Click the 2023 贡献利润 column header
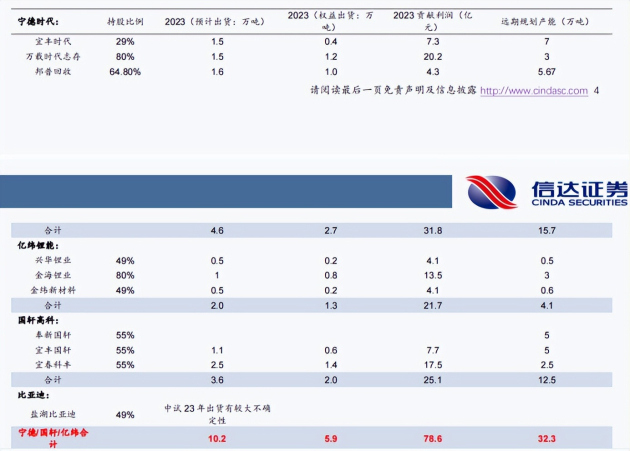This screenshot has width=630, height=451. [x=432, y=21]
